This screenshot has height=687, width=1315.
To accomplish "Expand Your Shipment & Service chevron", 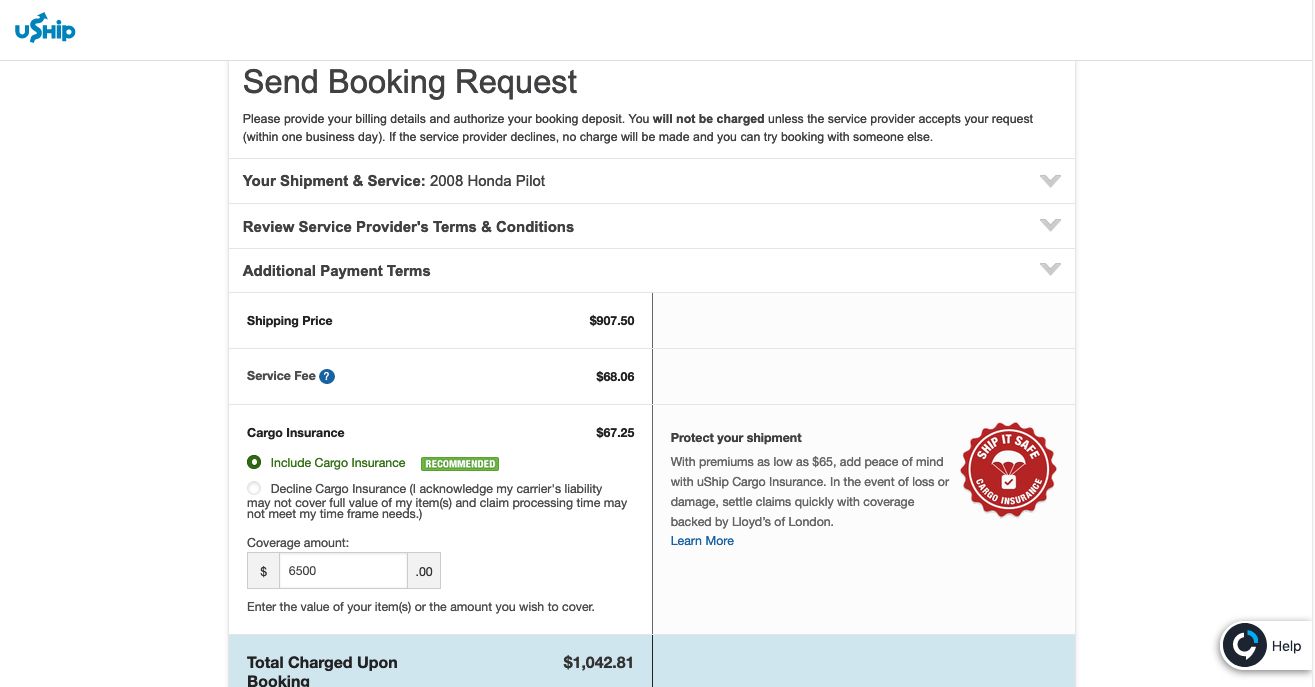I will click(1050, 181).
